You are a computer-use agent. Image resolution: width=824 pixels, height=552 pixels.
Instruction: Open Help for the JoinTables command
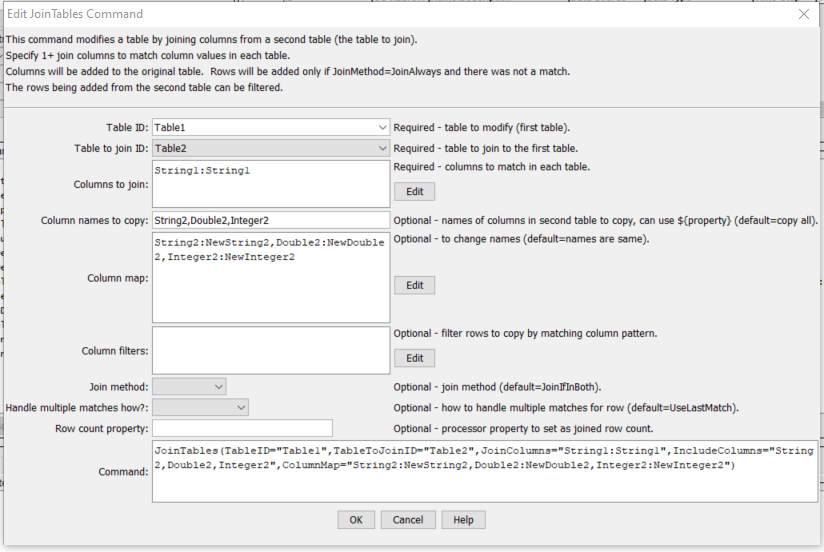(463, 520)
